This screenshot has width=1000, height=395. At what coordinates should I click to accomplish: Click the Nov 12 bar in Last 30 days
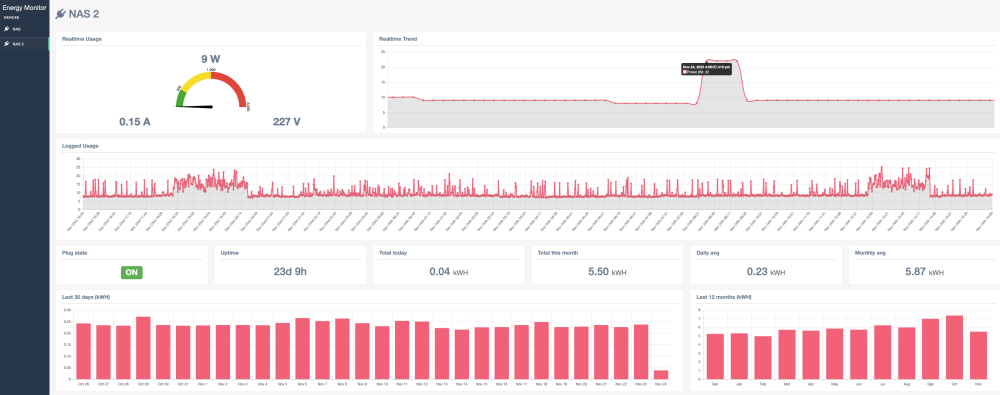coord(422,350)
